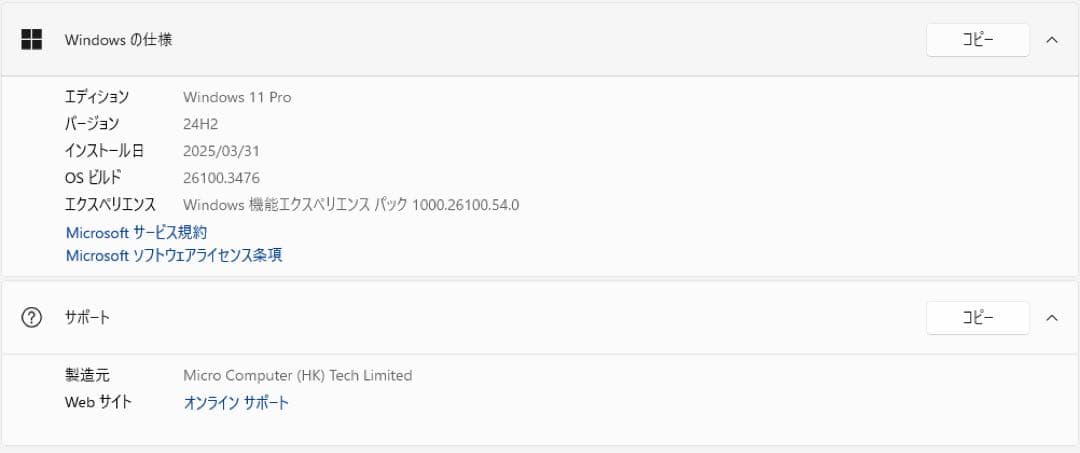Screen dimensions: 1080x453
Task: Click the OS build number 26100.3476
Action: pyautogui.click(x=220, y=178)
